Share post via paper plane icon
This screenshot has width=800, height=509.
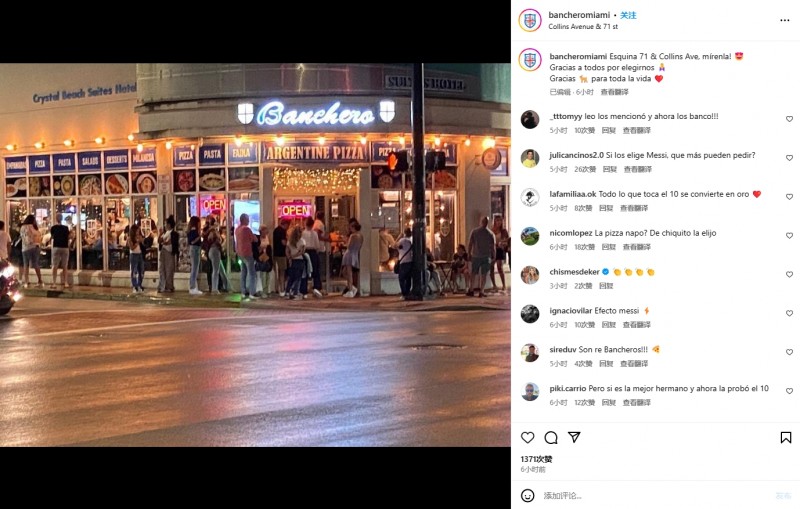click(574, 438)
